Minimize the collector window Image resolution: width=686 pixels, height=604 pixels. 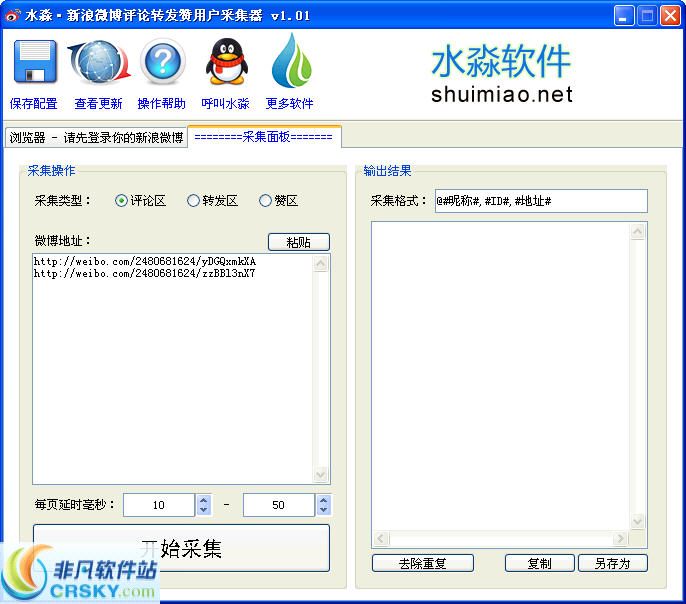pos(623,16)
